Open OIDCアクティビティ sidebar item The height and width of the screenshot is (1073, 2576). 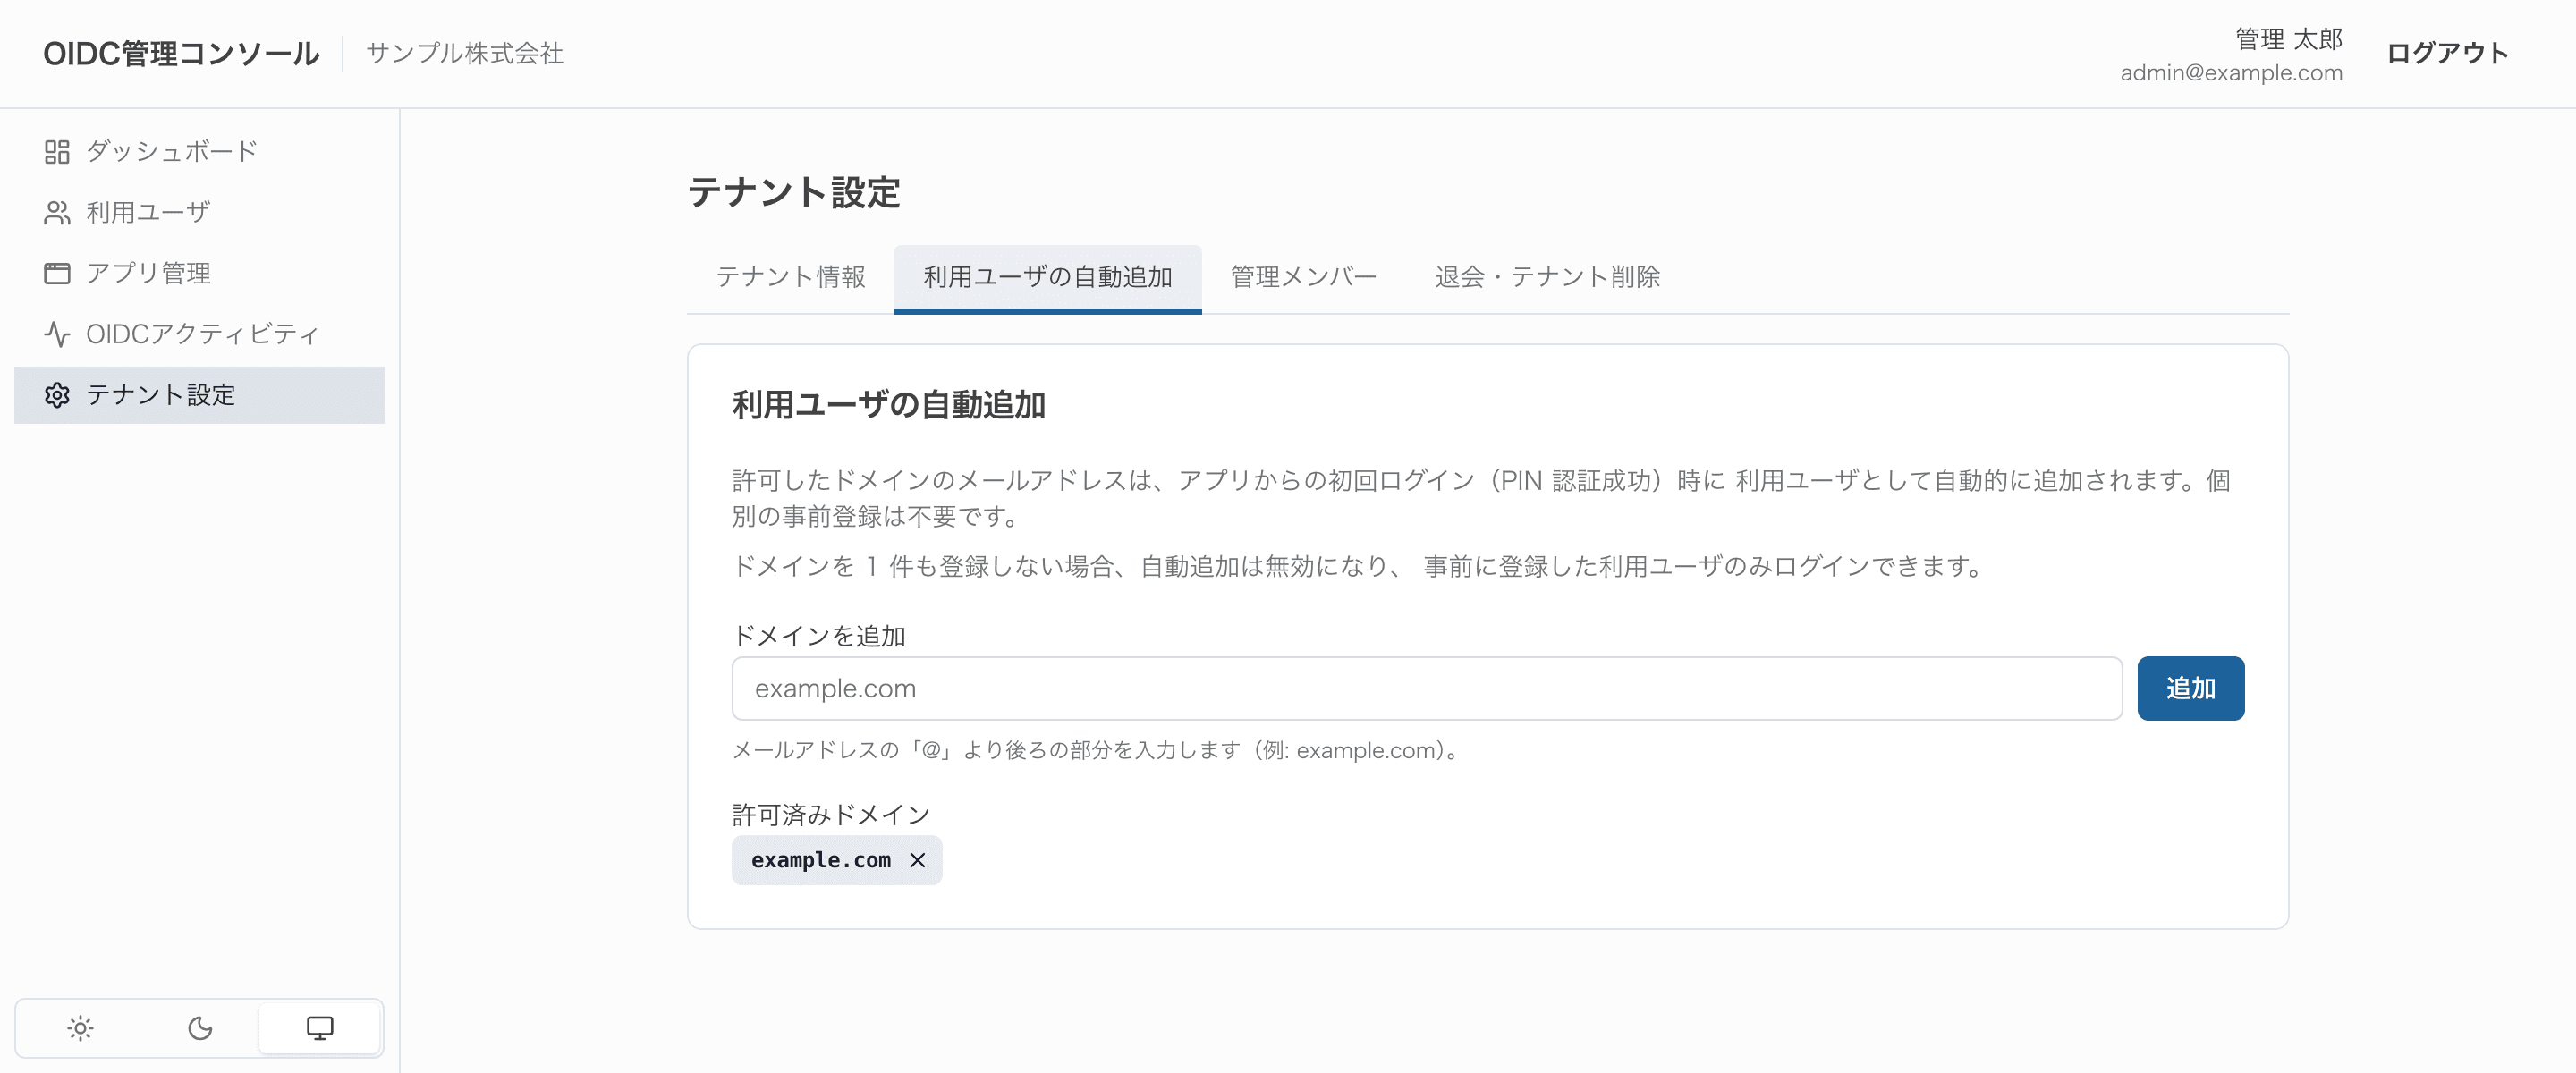pyautogui.click(x=199, y=334)
